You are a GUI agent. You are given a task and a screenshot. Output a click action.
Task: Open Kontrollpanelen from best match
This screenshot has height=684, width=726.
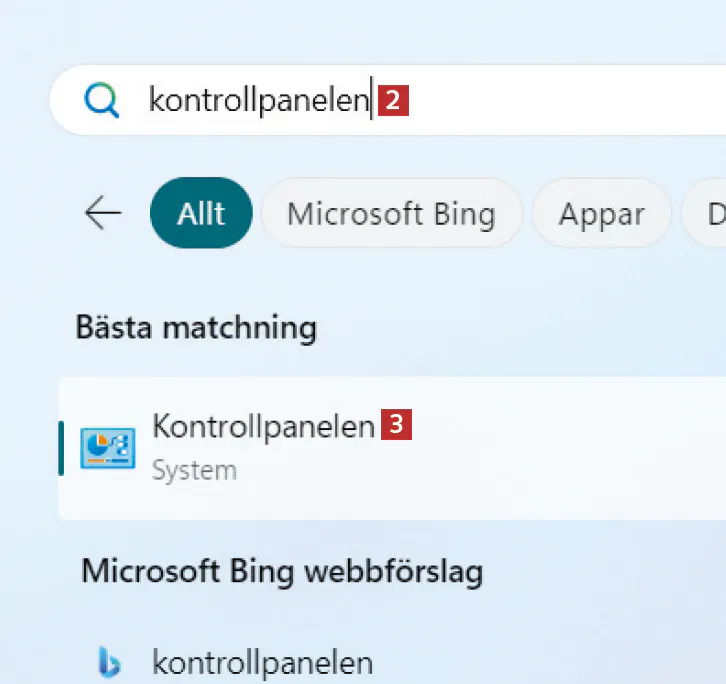point(263,427)
